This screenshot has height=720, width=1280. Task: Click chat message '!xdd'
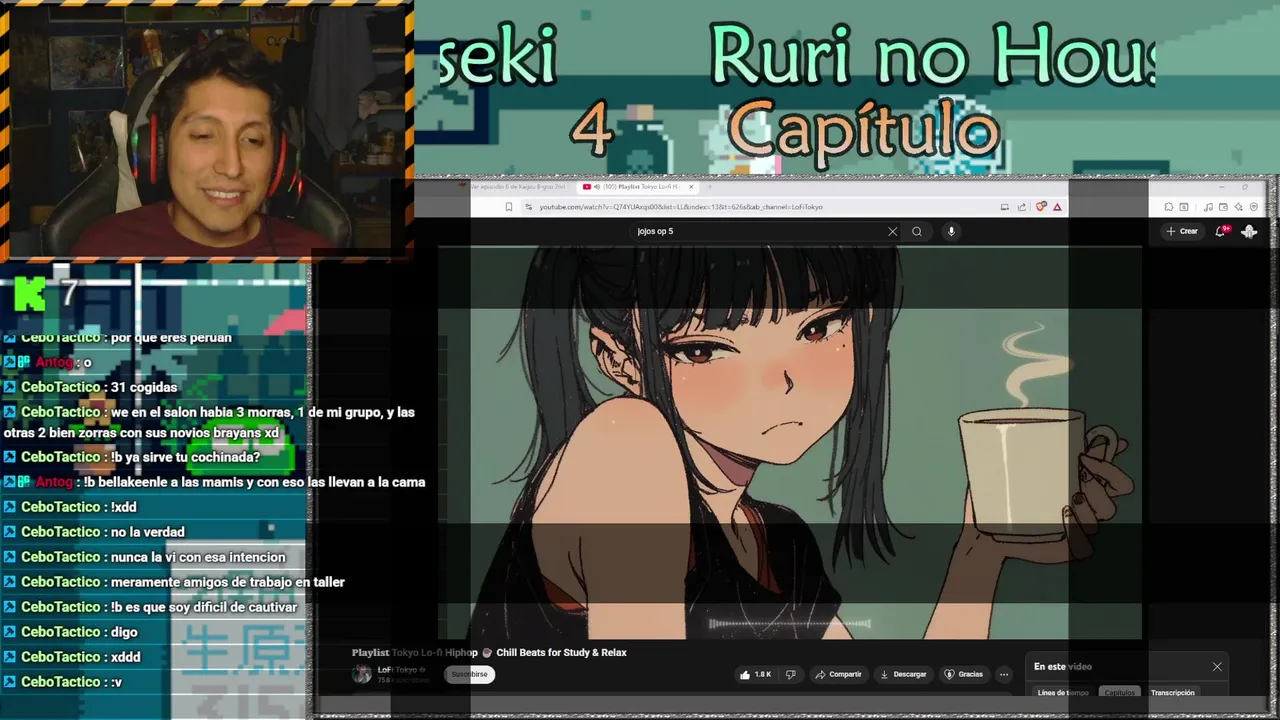[x=124, y=507]
